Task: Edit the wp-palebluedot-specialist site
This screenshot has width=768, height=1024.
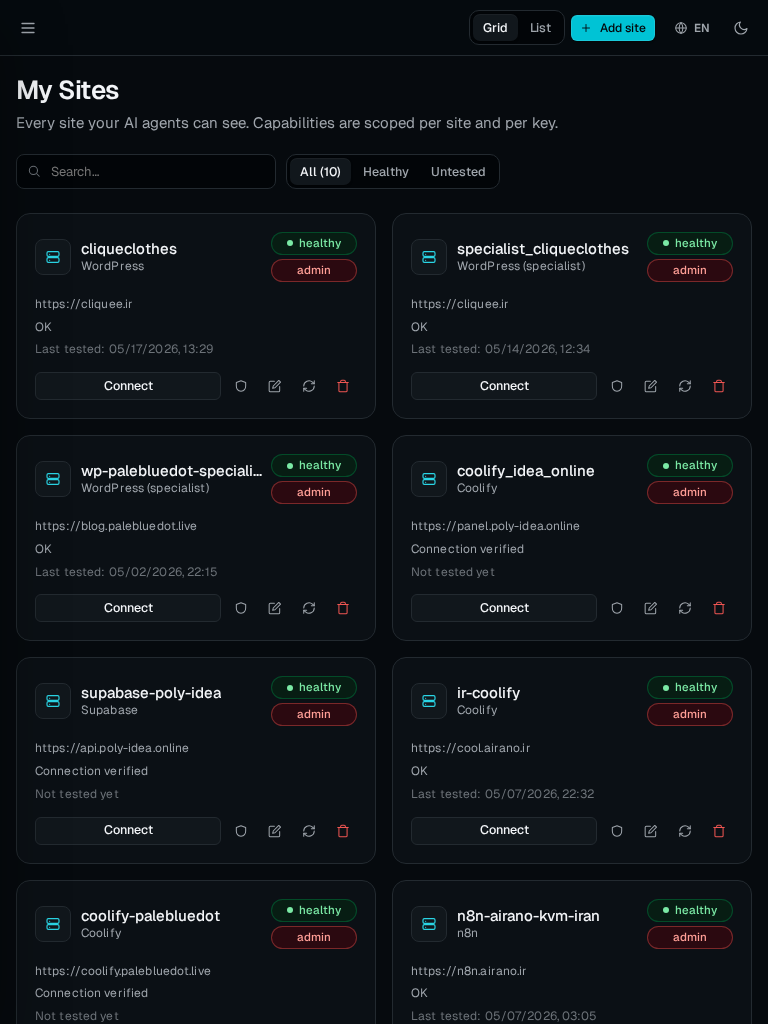Action: coord(275,608)
